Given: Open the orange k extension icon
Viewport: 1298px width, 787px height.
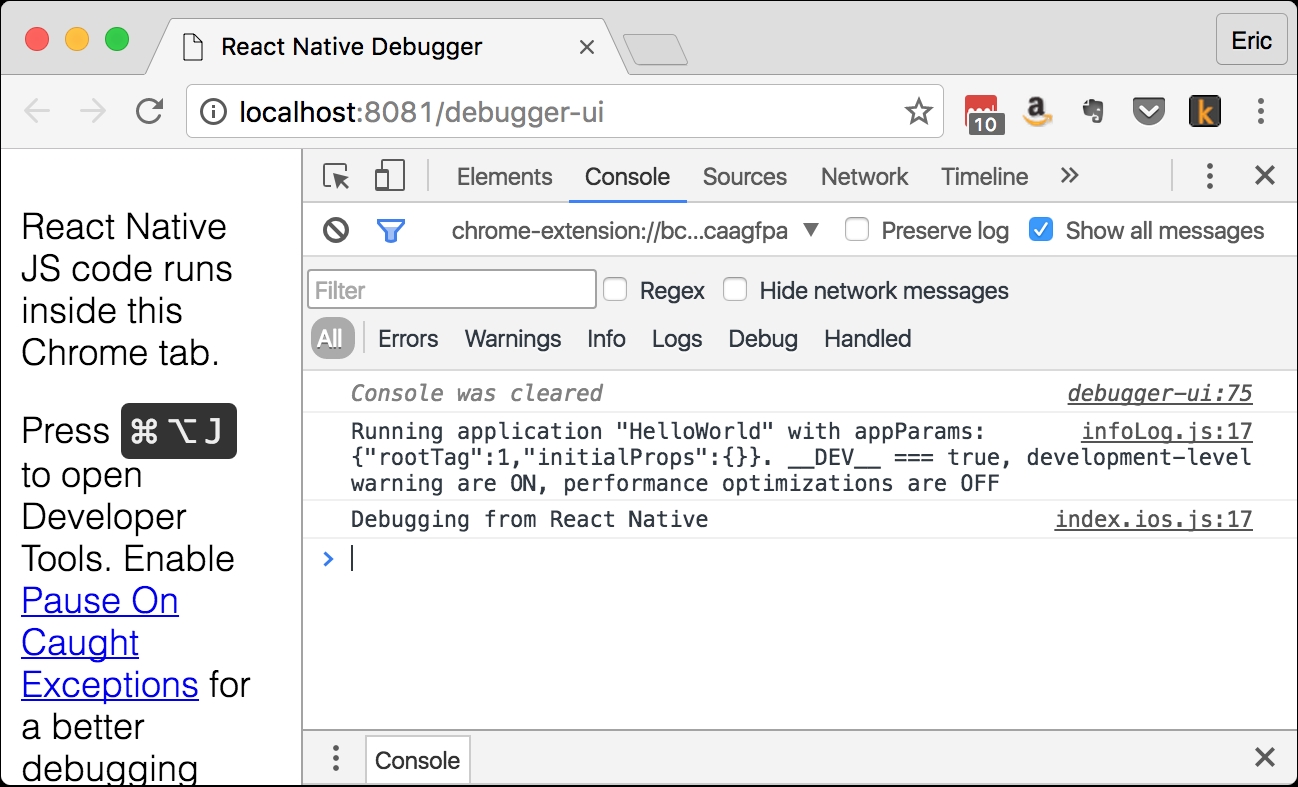Looking at the screenshot, I should click(x=1205, y=111).
